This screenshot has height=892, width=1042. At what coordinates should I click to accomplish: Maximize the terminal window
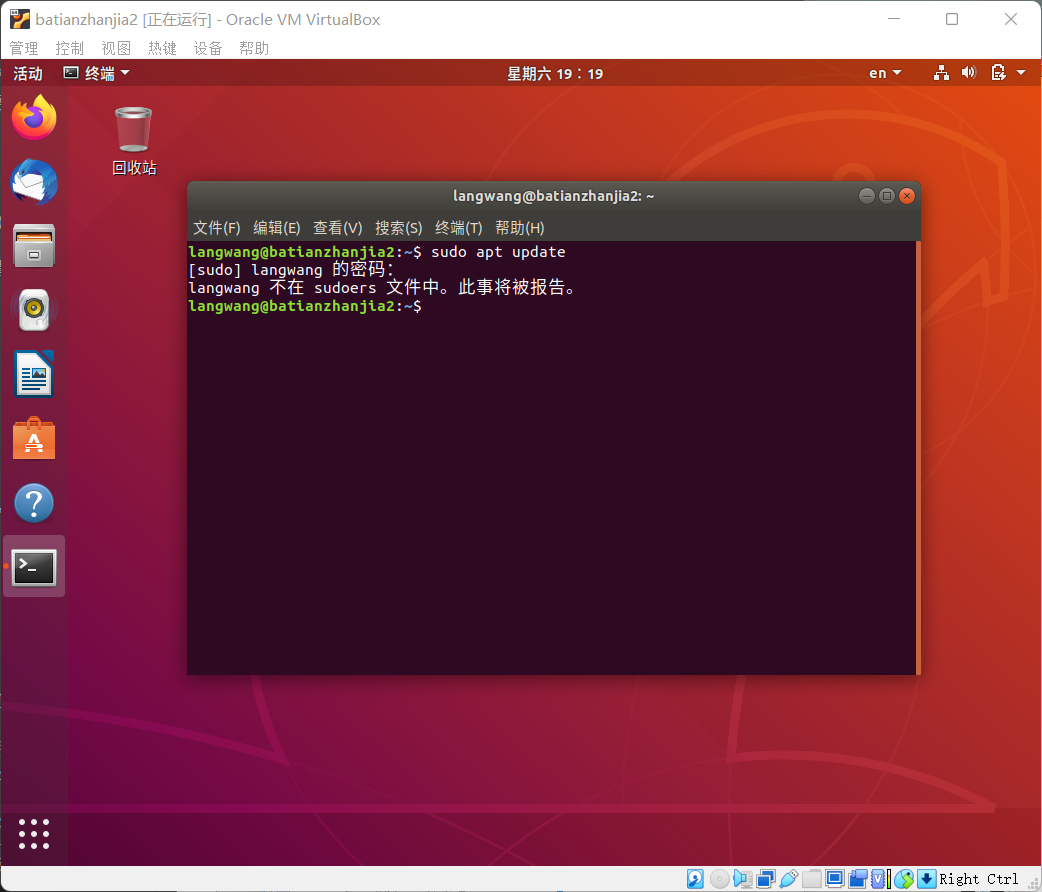point(886,195)
